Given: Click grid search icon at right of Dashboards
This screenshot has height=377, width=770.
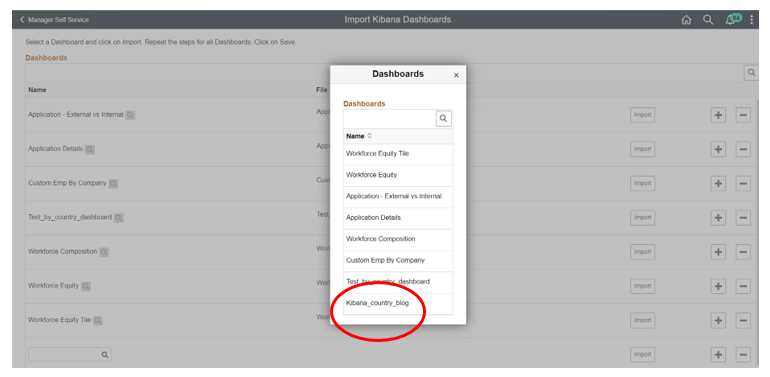Looking at the screenshot, I should pyautogui.click(x=751, y=73).
